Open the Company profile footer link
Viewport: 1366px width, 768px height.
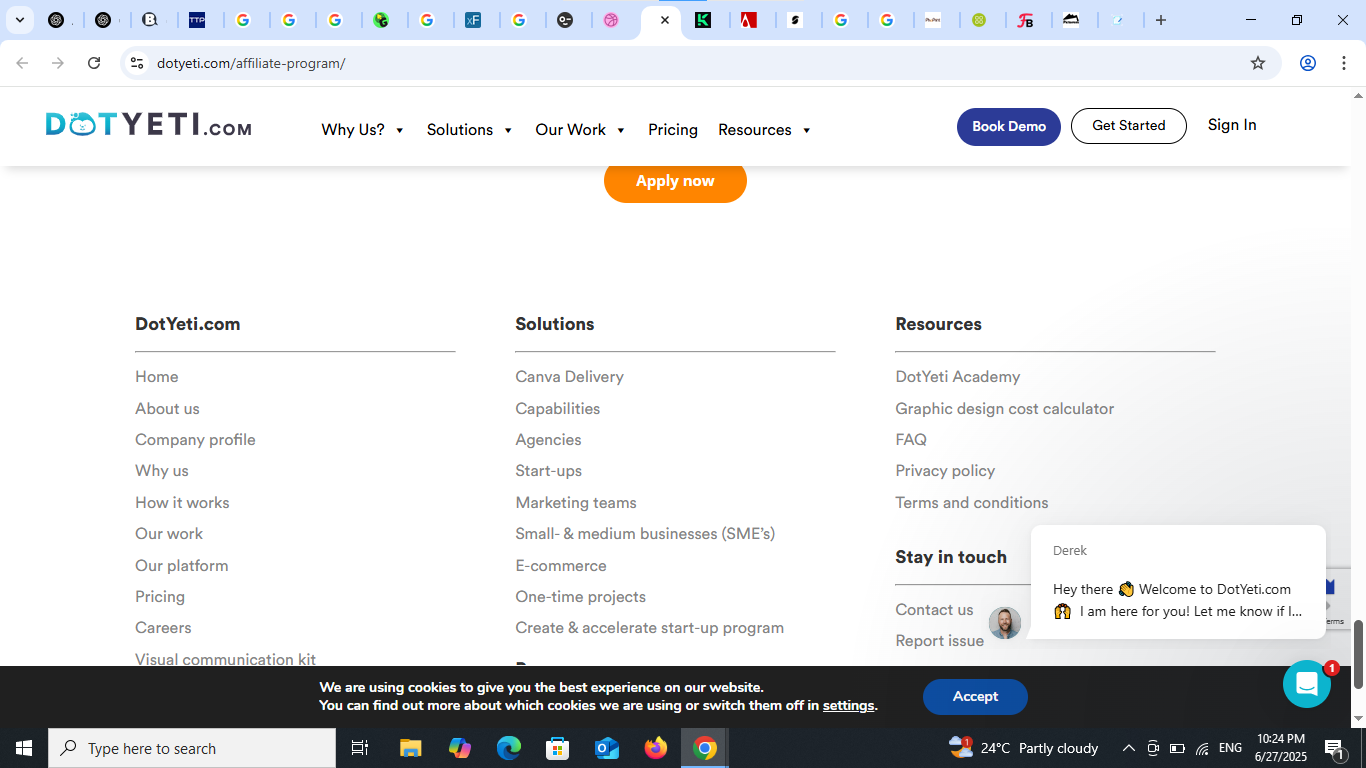coord(195,440)
